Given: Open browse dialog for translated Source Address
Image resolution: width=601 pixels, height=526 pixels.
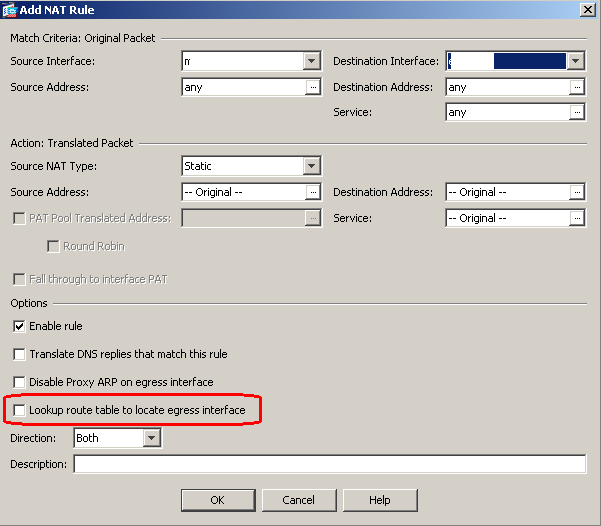Looking at the screenshot, I should [x=312, y=192].
